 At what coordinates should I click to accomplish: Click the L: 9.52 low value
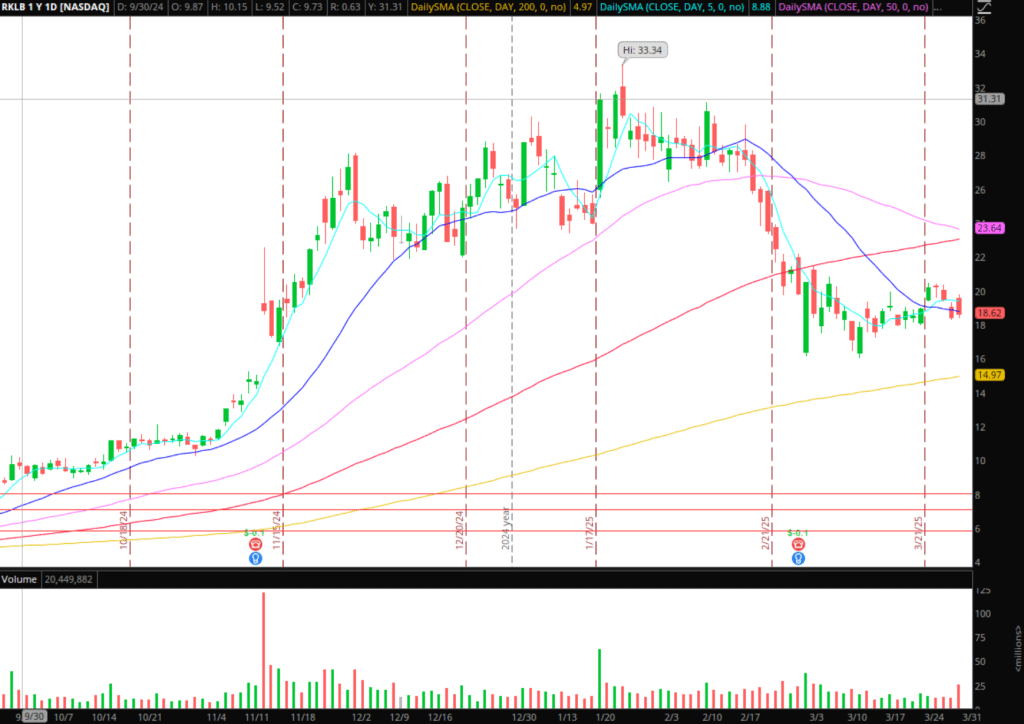(270, 7)
